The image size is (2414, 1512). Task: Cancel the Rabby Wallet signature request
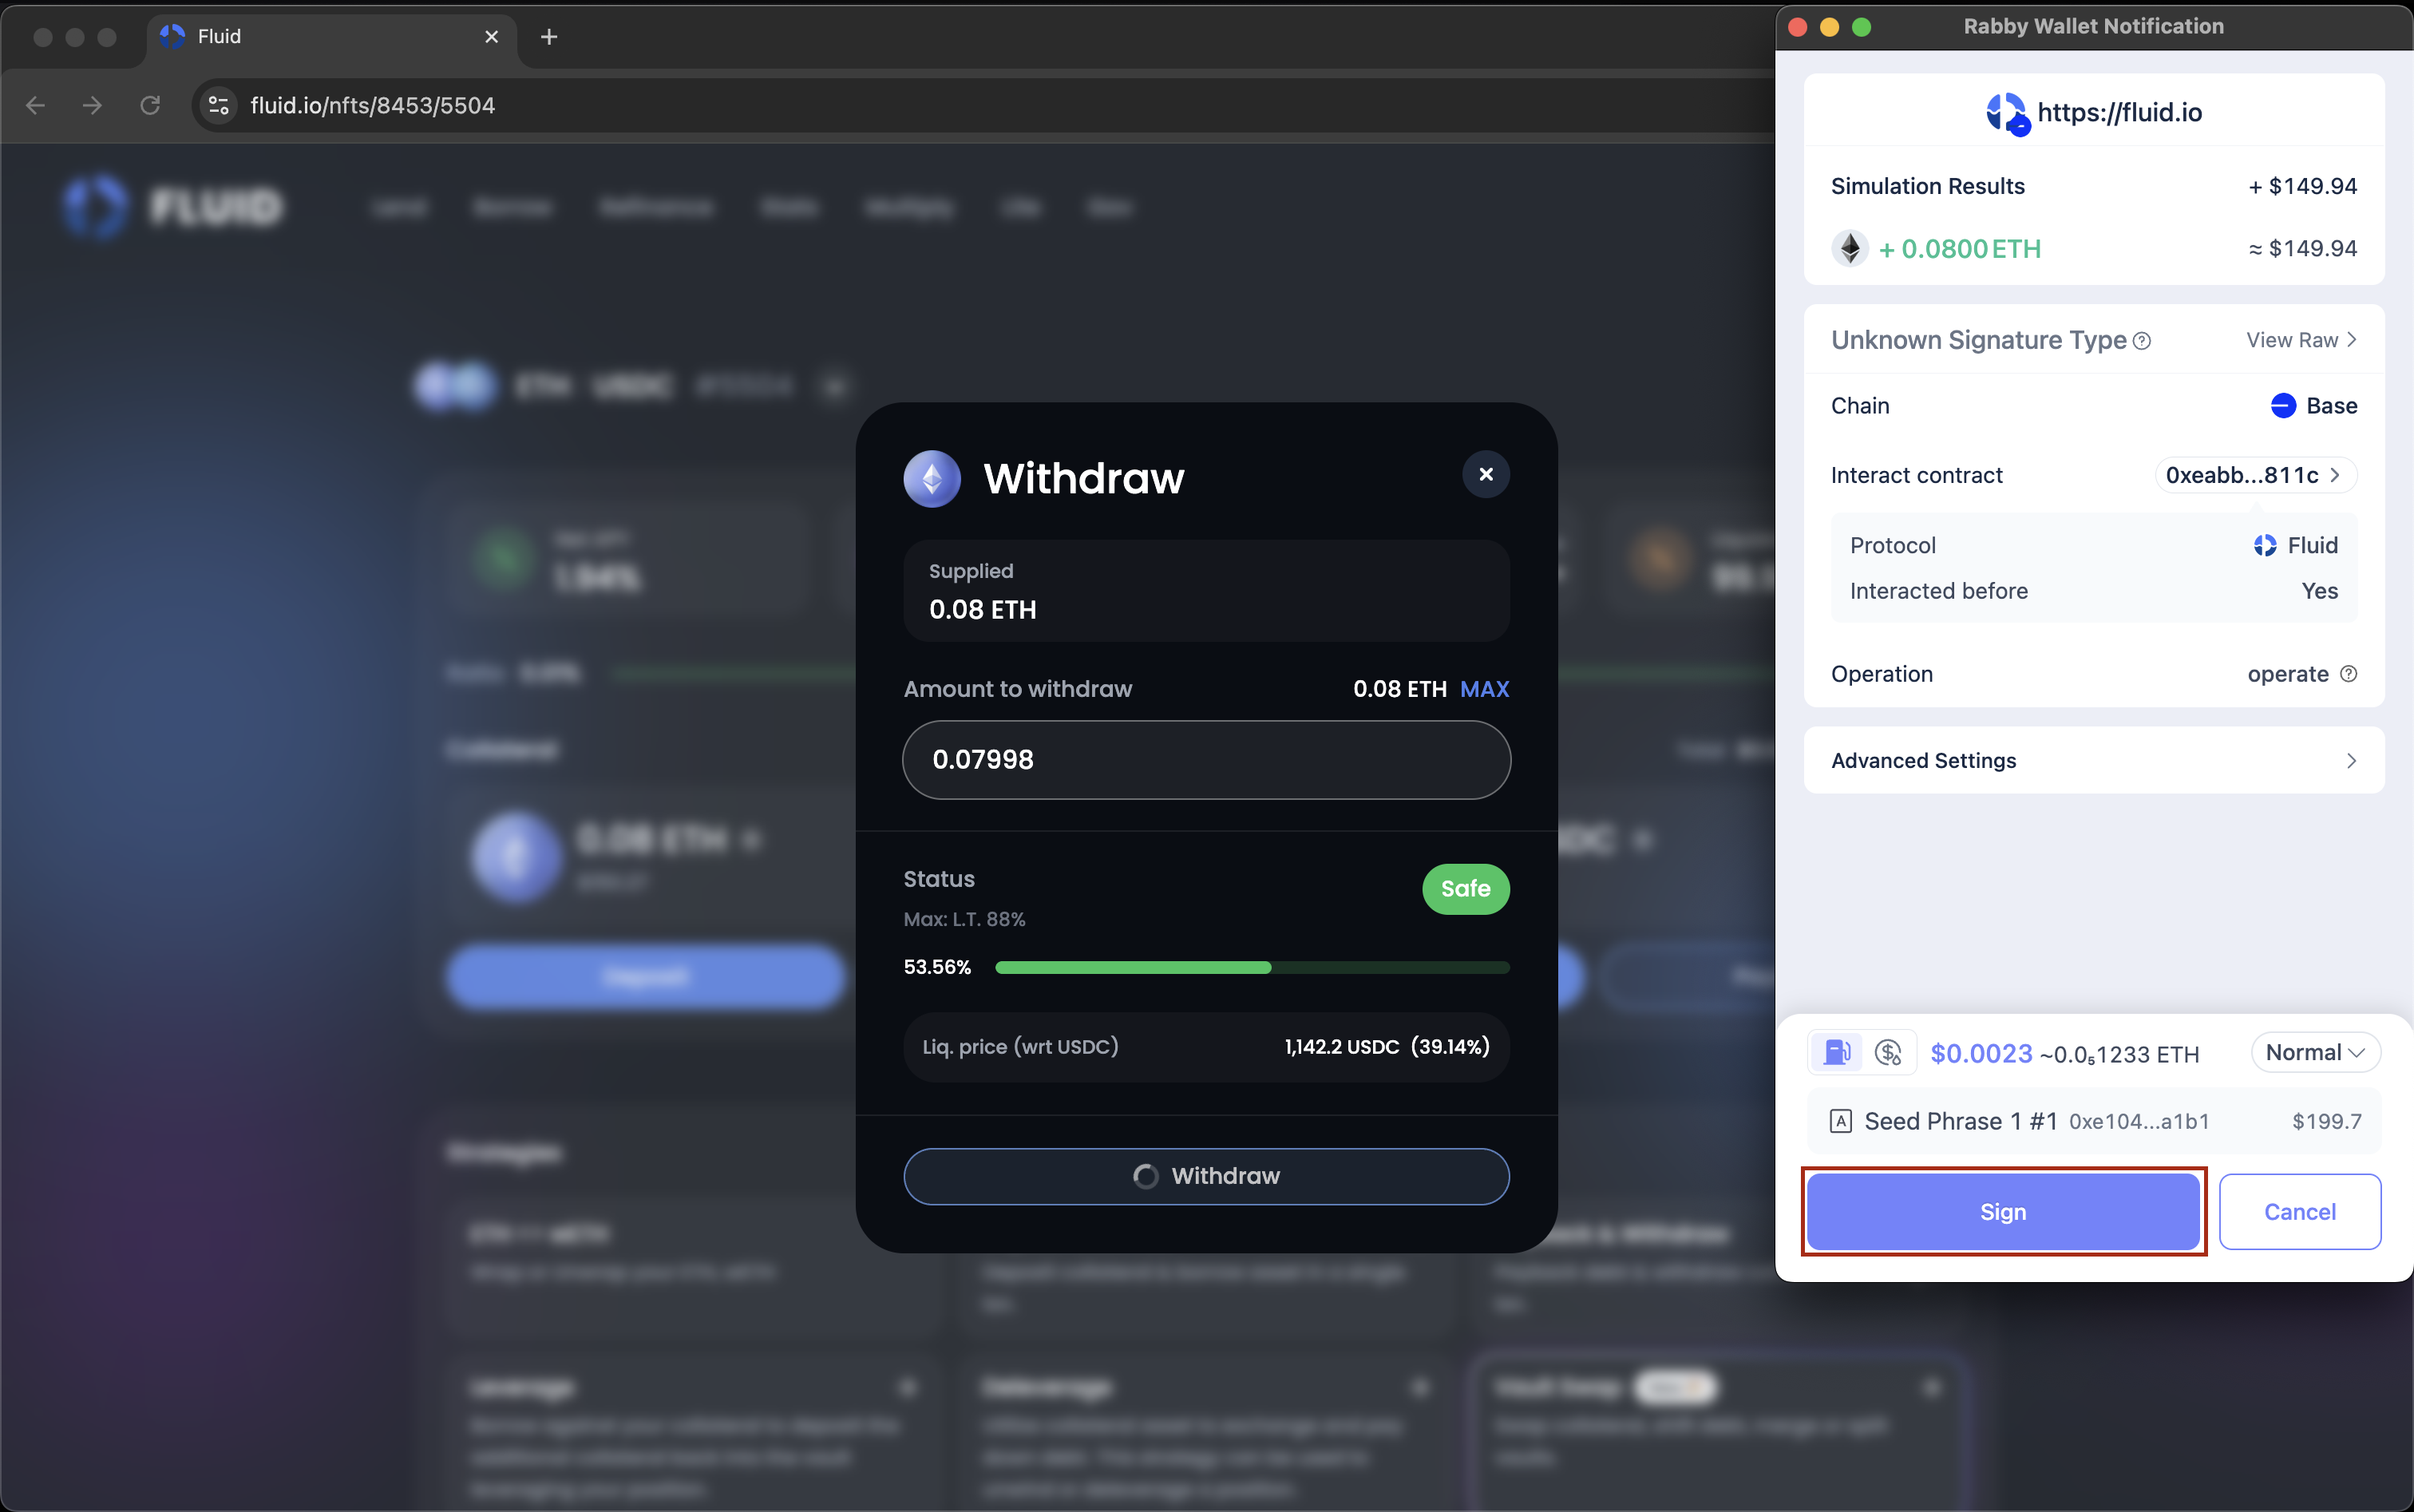[x=2299, y=1211]
